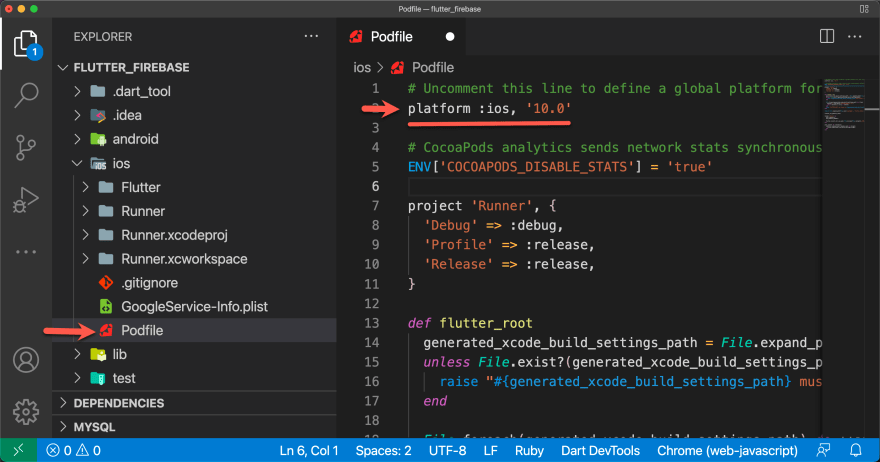Click 'Runner' string on line 7
Viewport: 880px width, 462px height.
(502, 206)
